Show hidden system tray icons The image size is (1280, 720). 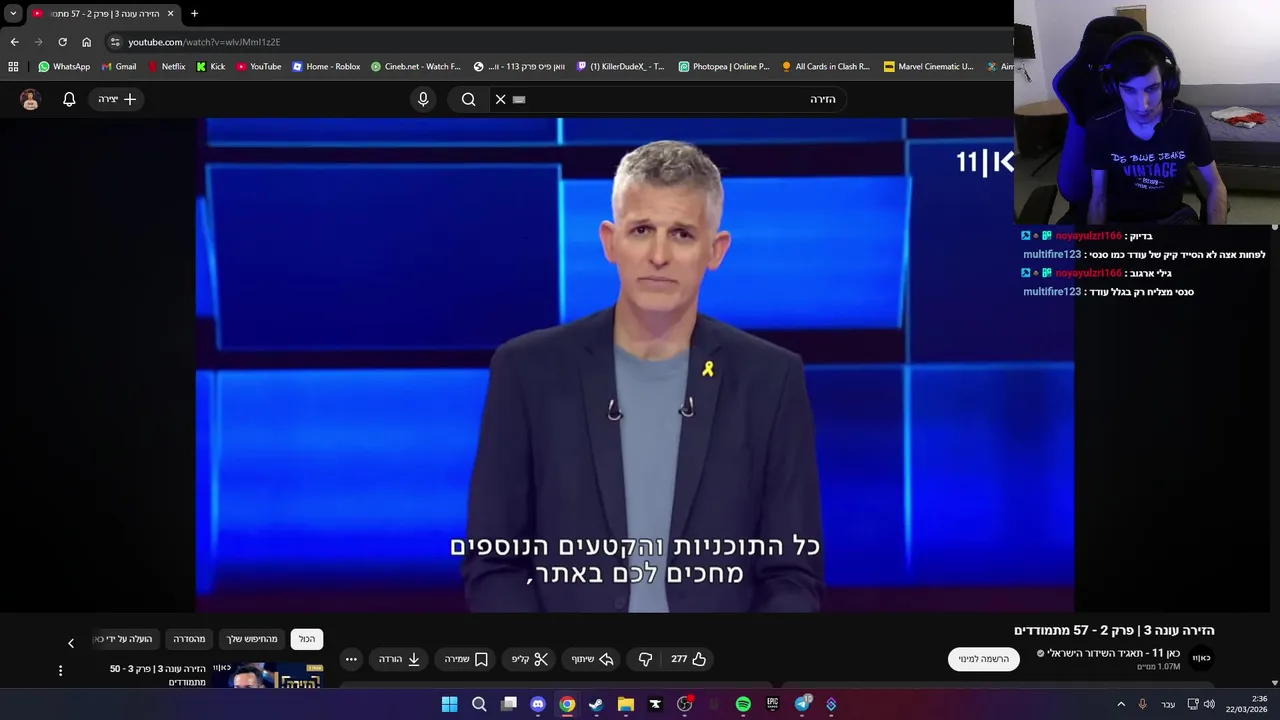(1121, 704)
